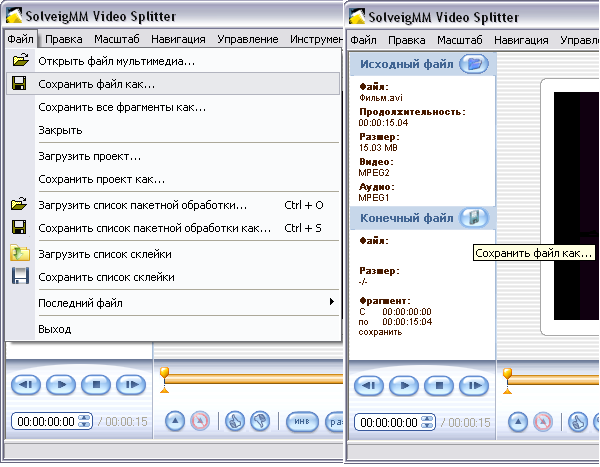Step back one frame in left window
Viewport: 600px width, 467px height.
(x=26, y=384)
